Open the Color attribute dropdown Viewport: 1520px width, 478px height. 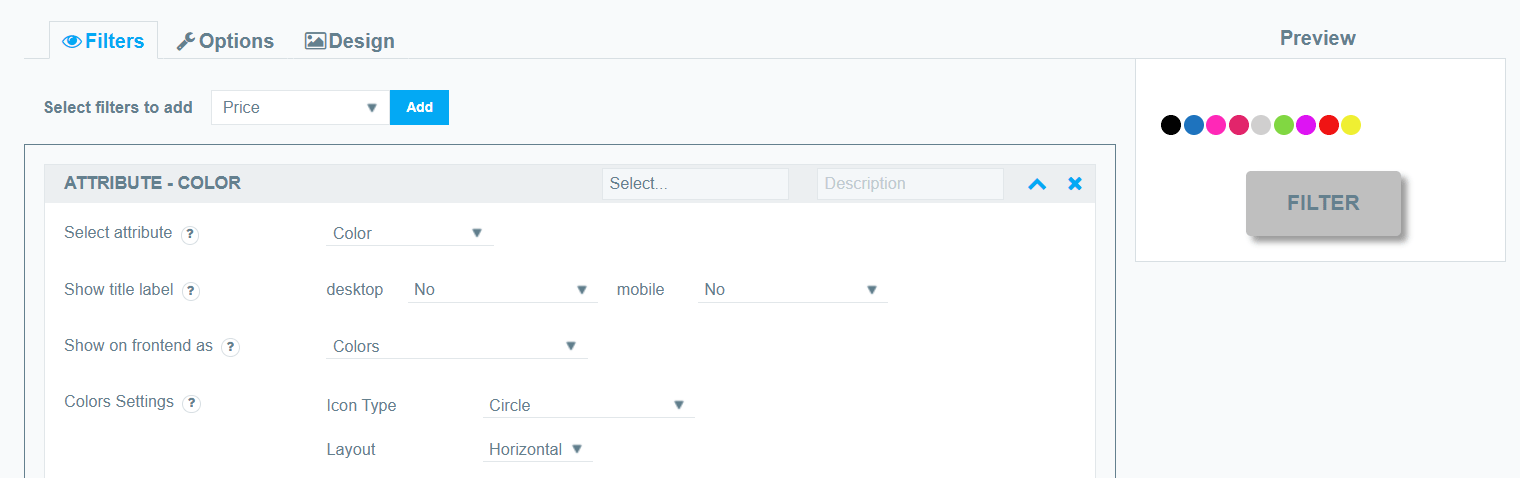click(x=410, y=233)
